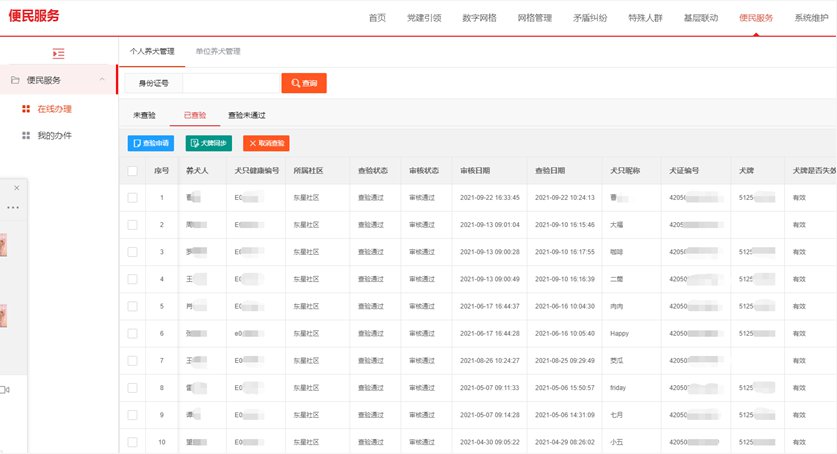
Task: Collapse the sidebar using the menu fold icon
Action: coord(58,53)
